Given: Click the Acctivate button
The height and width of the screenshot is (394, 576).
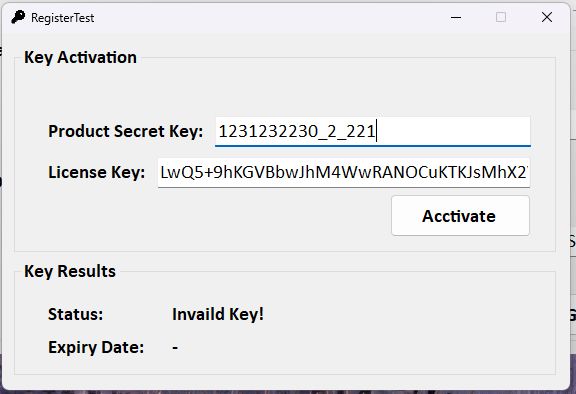Looking at the screenshot, I should pyautogui.click(x=460, y=216).
